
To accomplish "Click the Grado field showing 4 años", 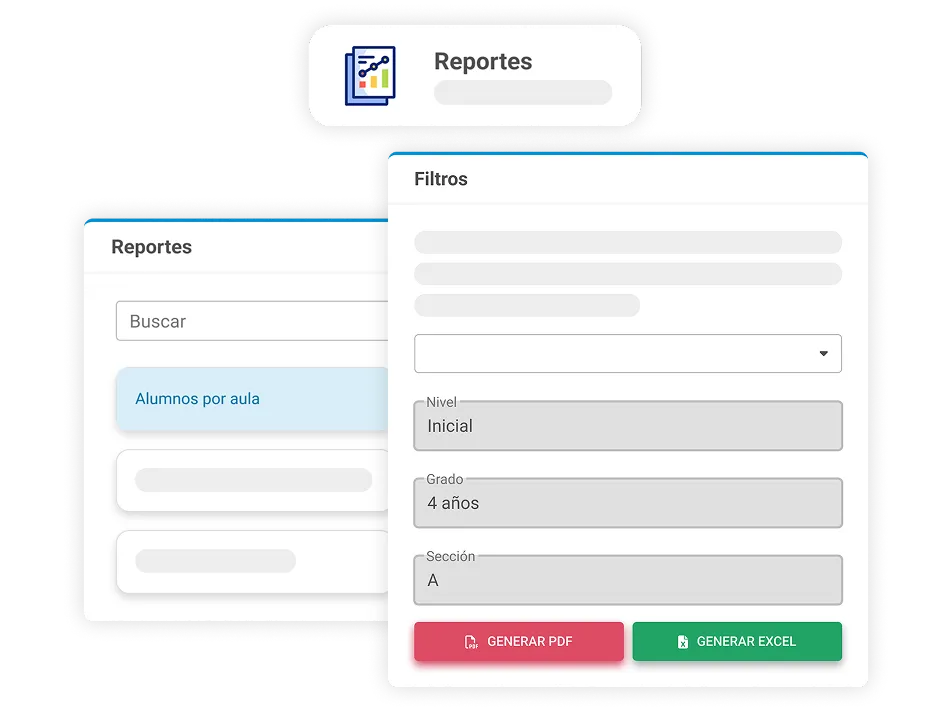I will click(628, 503).
